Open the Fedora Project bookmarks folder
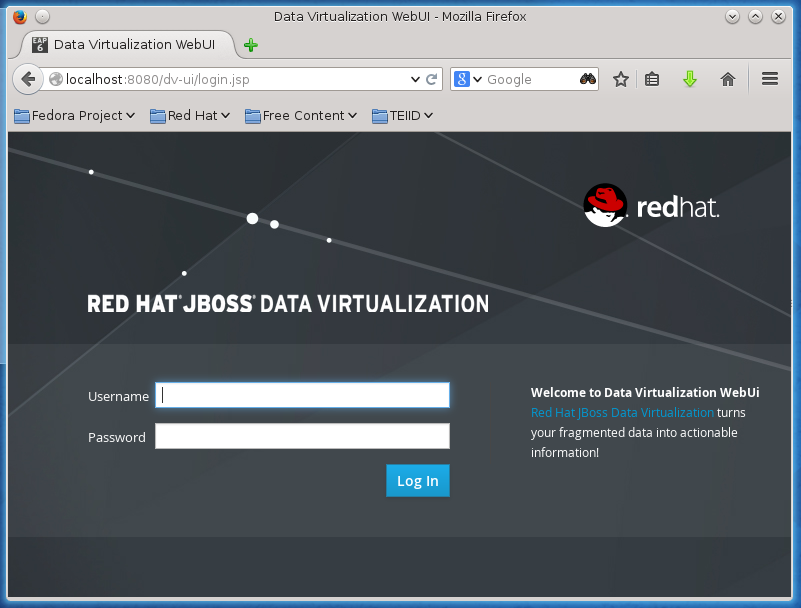The height and width of the screenshot is (608, 801). coord(75,116)
